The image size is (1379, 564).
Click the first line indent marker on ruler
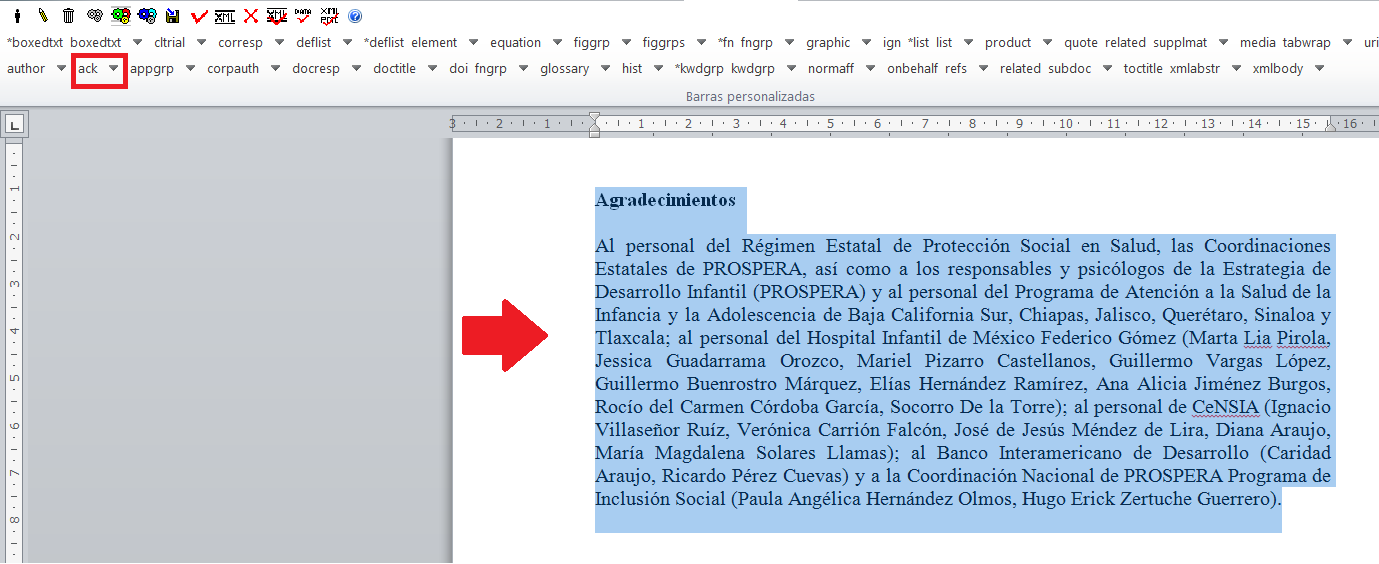(x=594, y=119)
